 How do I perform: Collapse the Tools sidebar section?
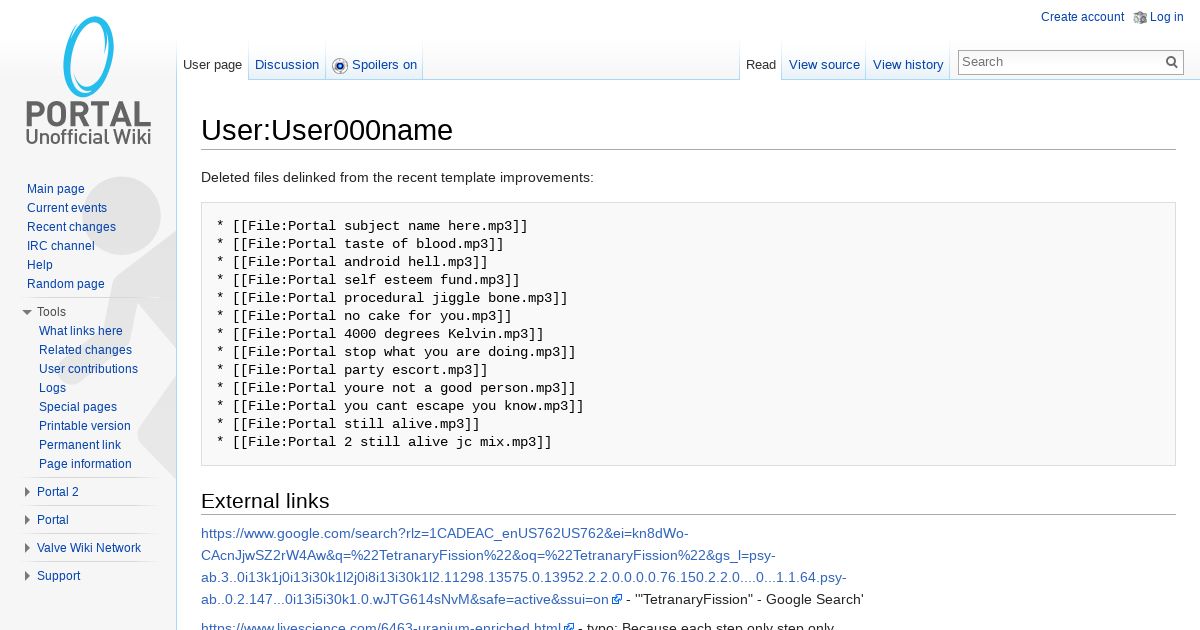click(x=28, y=312)
